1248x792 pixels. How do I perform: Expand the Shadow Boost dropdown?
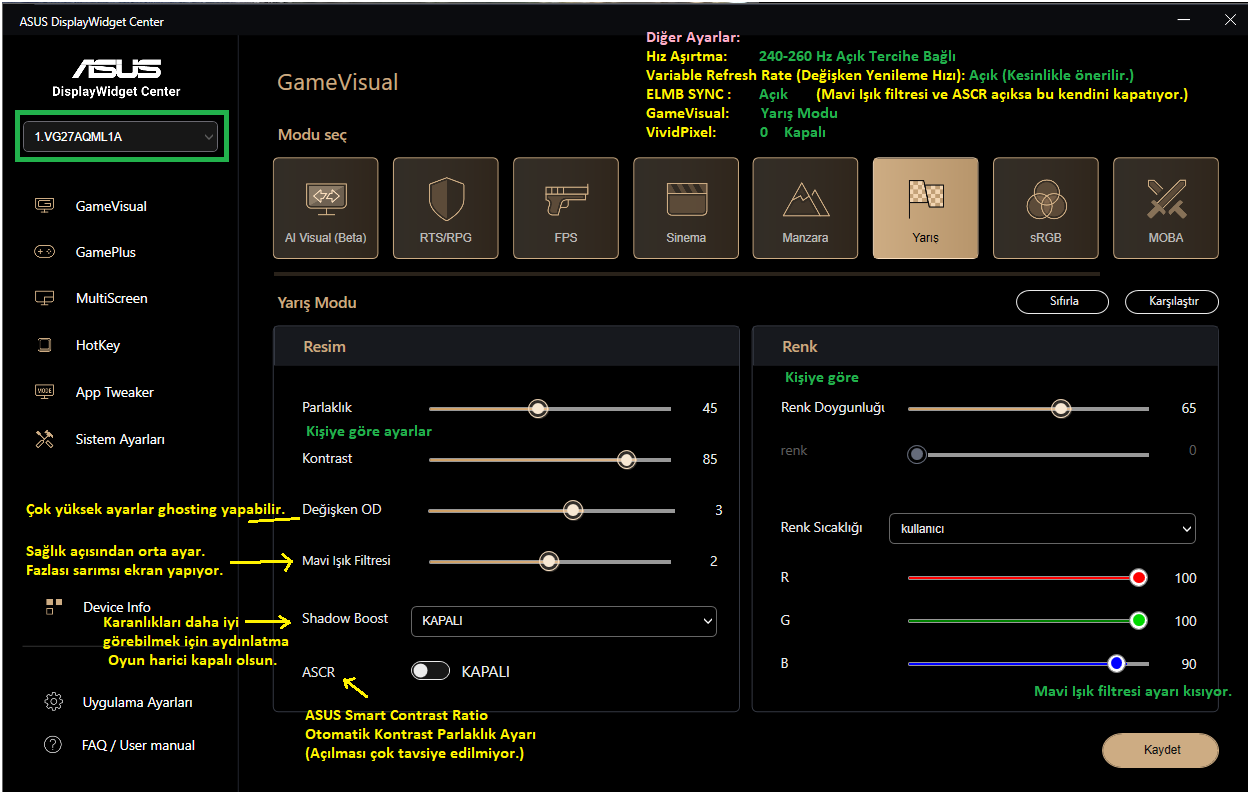tap(563, 621)
